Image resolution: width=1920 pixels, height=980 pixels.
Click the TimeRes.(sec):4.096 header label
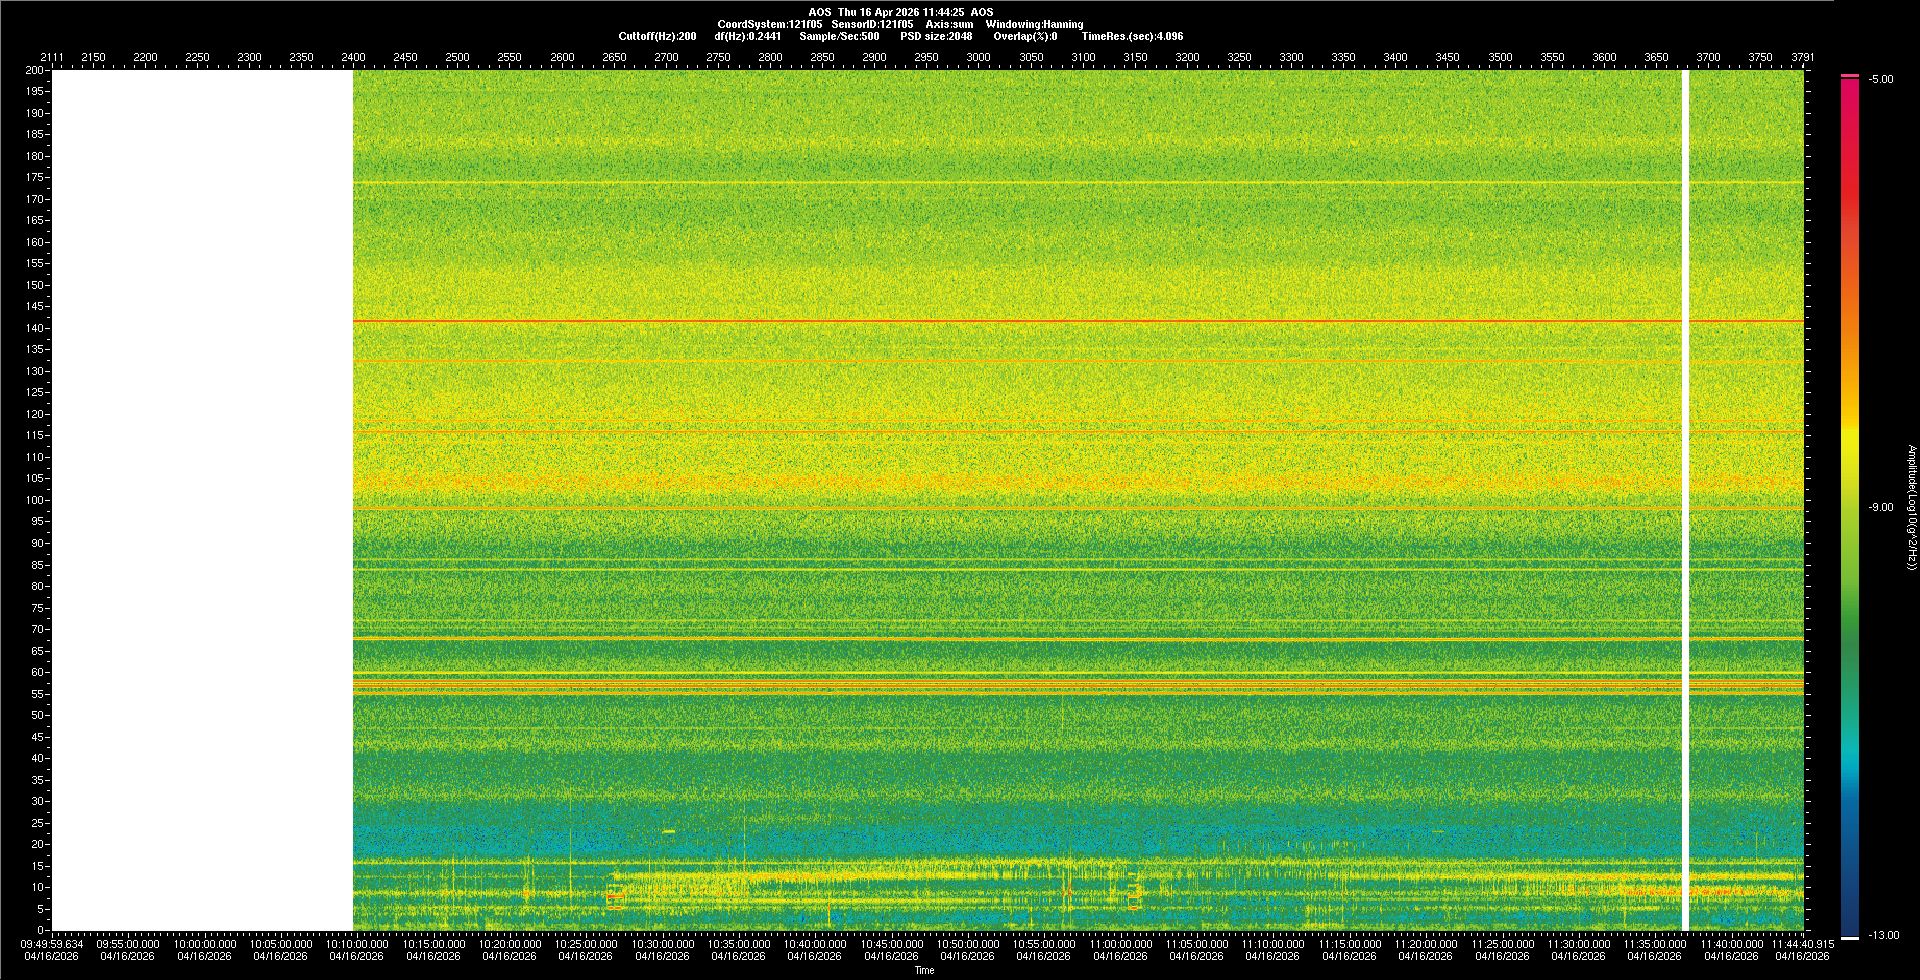click(1132, 36)
